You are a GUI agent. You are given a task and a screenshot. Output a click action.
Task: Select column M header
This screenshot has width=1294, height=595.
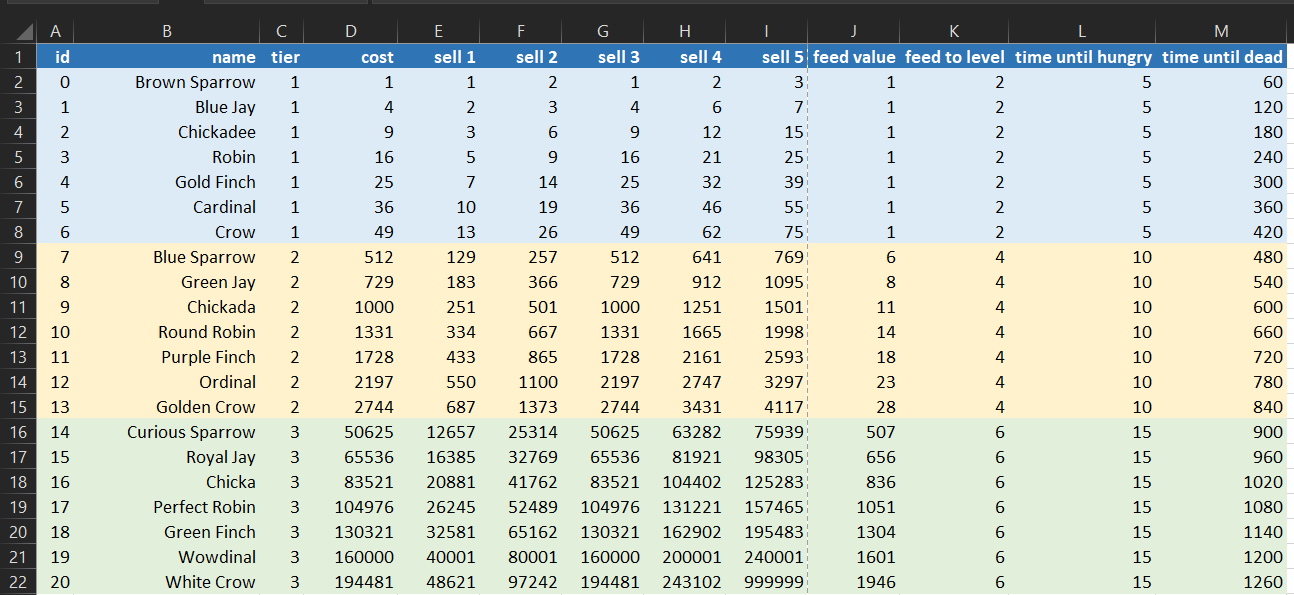coord(1222,32)
